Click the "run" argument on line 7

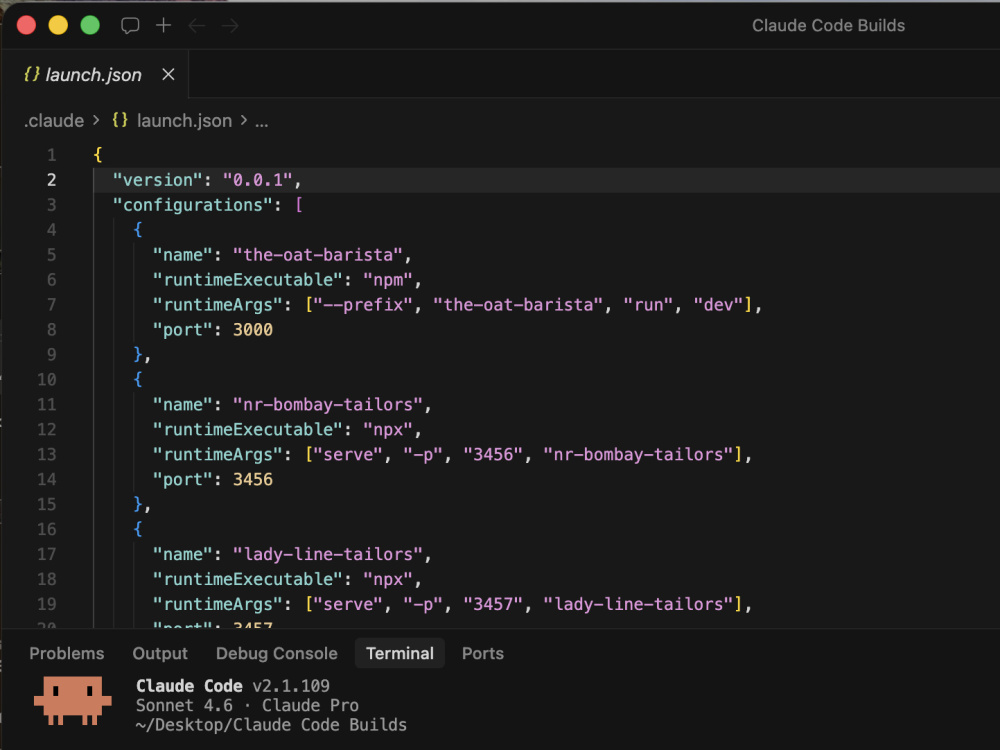click(x=648, y=305)
